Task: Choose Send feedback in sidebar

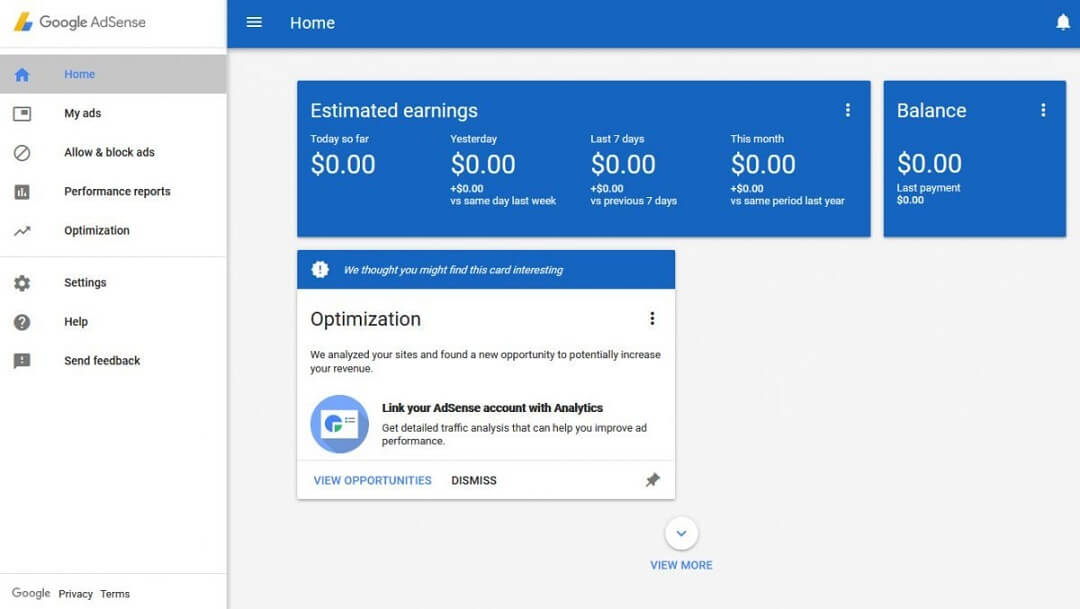Action: 113,361
